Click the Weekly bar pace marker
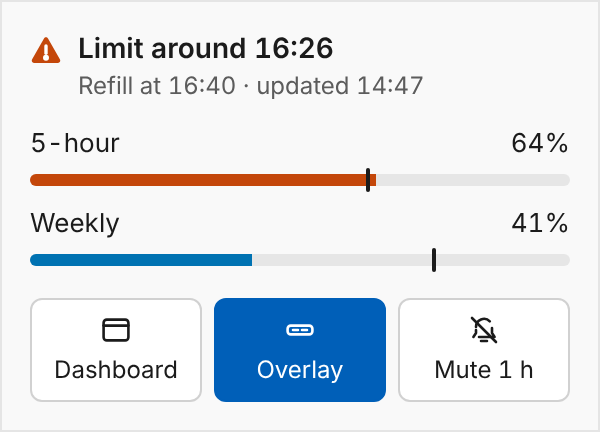The height and width of the screenshot is (432, 600). [434, 260]
